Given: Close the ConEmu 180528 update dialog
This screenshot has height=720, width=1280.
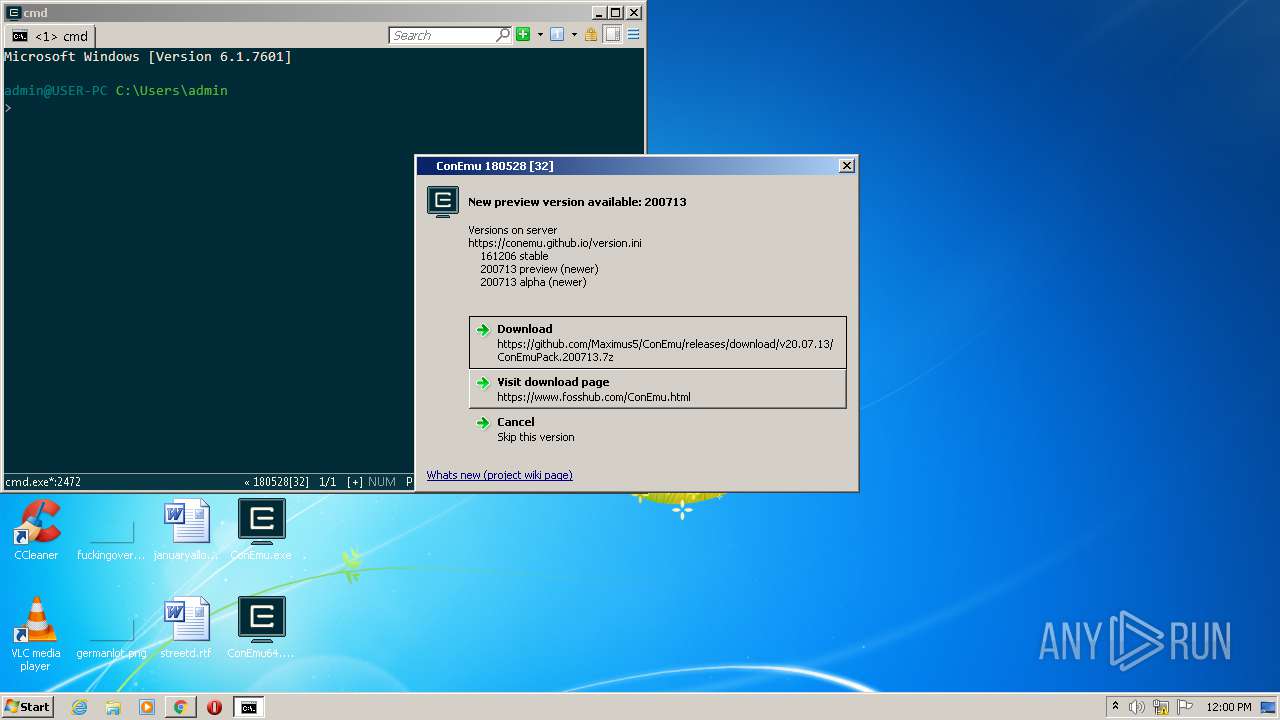Looking at the screenshot, I should tap(846, 166).
